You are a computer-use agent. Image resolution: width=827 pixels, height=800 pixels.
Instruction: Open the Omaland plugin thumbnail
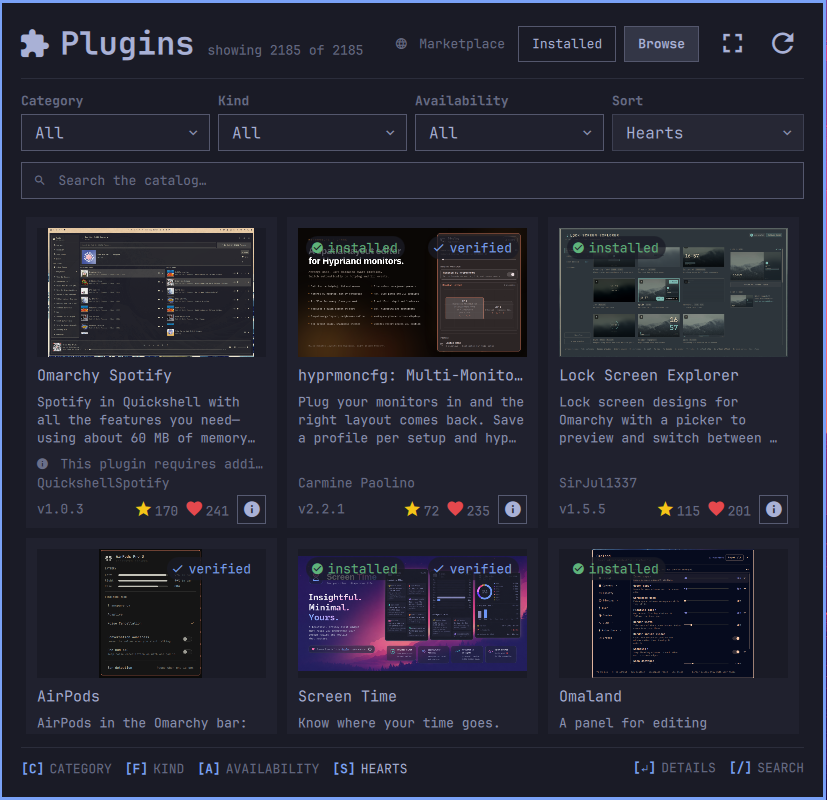(673, 613)
